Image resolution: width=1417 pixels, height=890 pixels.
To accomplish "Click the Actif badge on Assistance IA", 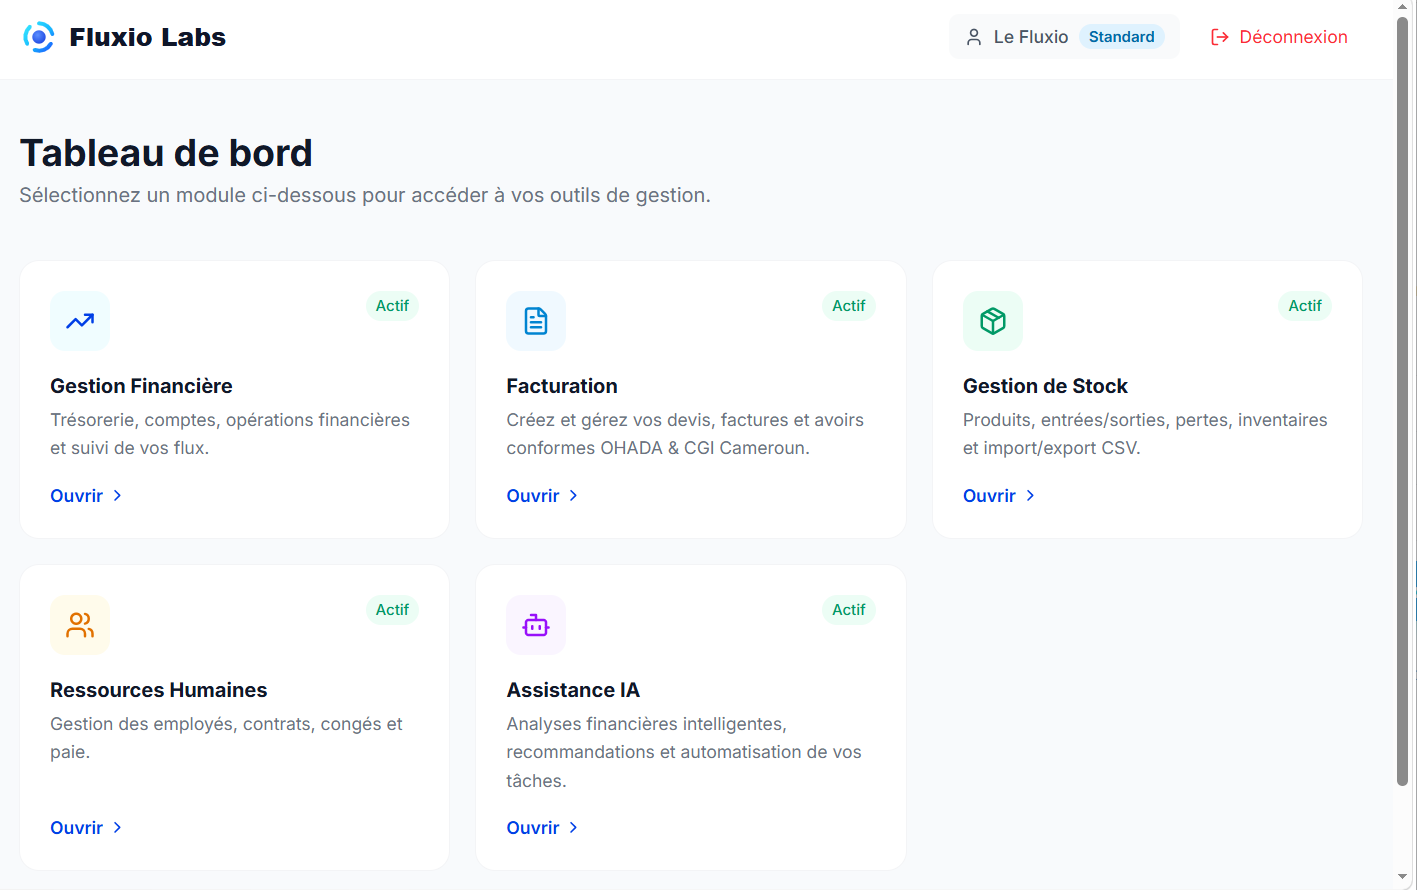I will (x=849, y=610).
